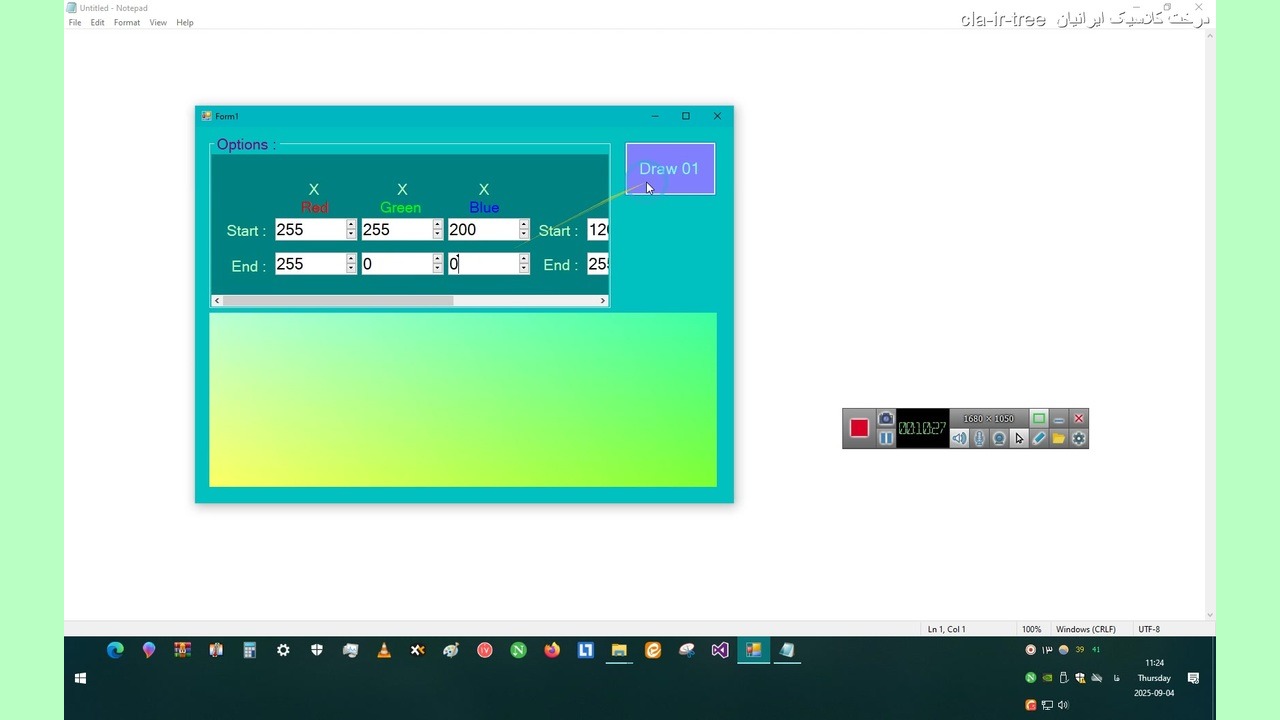Toggle system audio speaker in recorder
The image size is (1280, 720).
point(959,438)
